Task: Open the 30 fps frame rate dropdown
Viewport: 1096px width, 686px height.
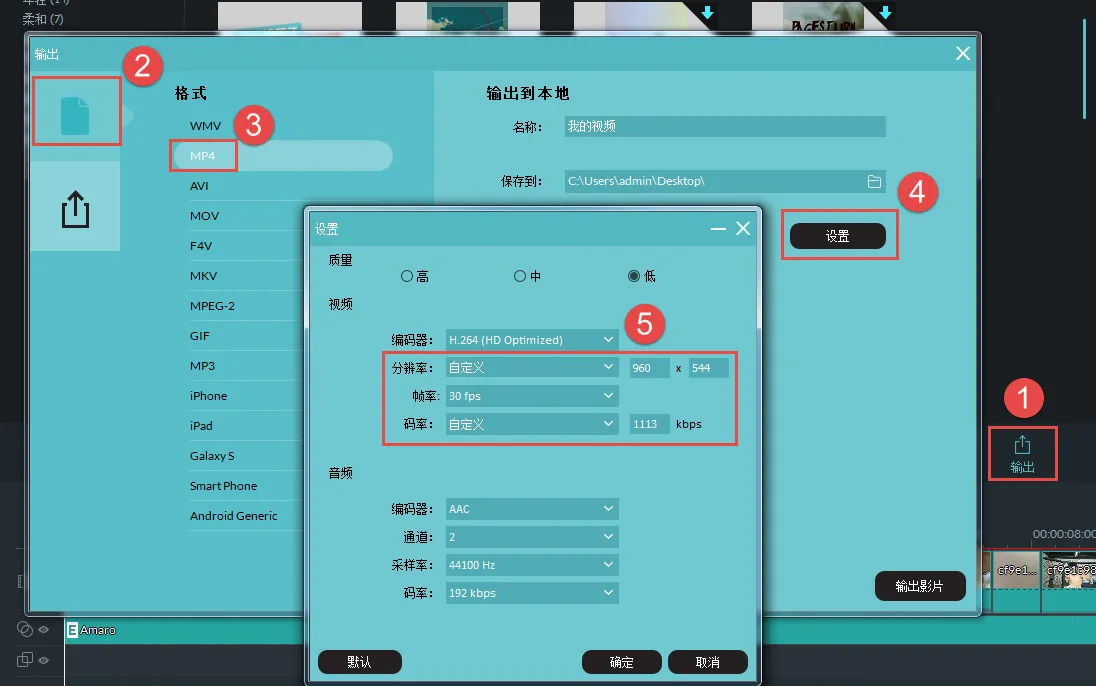Action: [x=531, y=396]
